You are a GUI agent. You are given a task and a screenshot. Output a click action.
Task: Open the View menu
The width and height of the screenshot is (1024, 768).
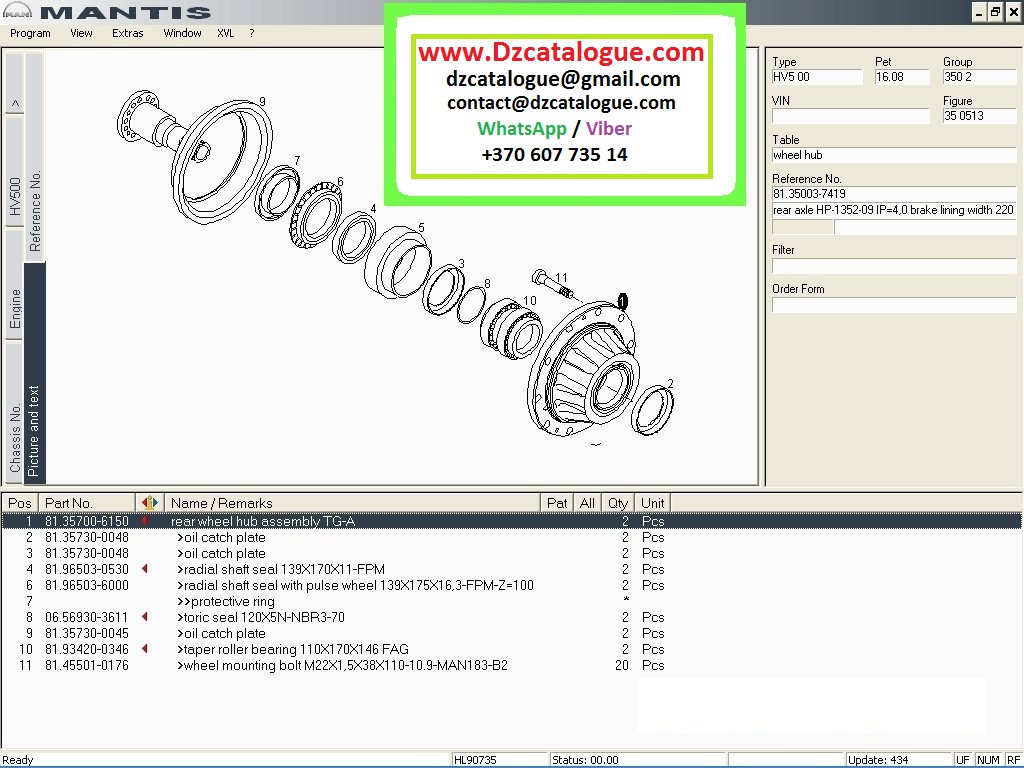[81, 33]
